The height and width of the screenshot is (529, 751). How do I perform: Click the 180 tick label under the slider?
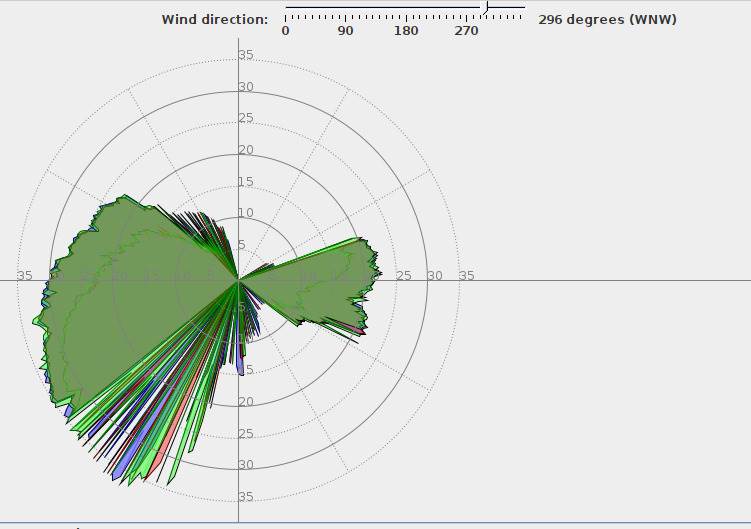point(406,31)
